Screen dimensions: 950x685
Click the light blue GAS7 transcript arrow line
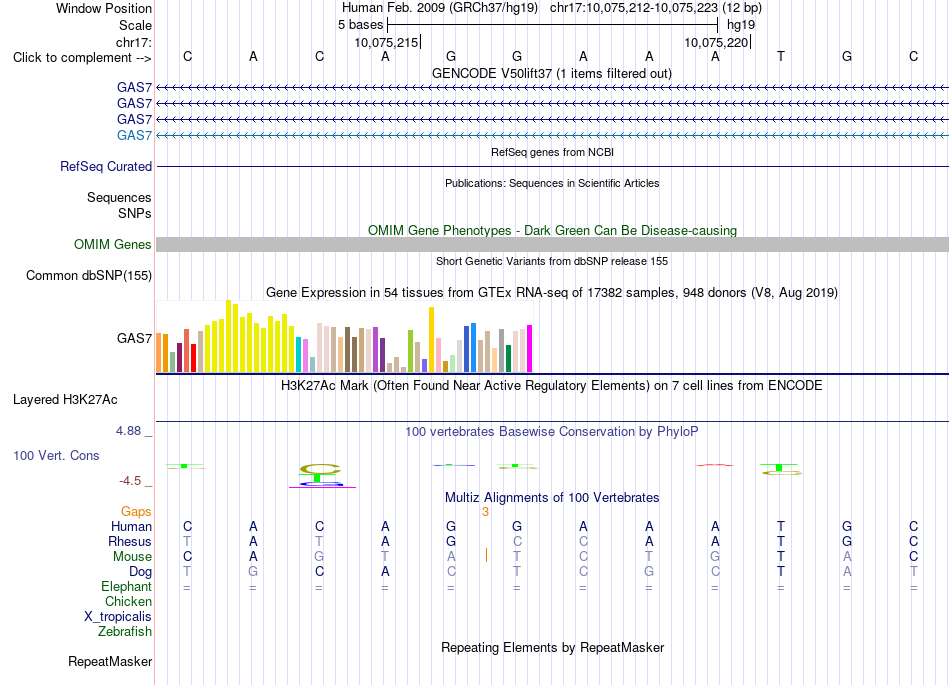[552, 135]
